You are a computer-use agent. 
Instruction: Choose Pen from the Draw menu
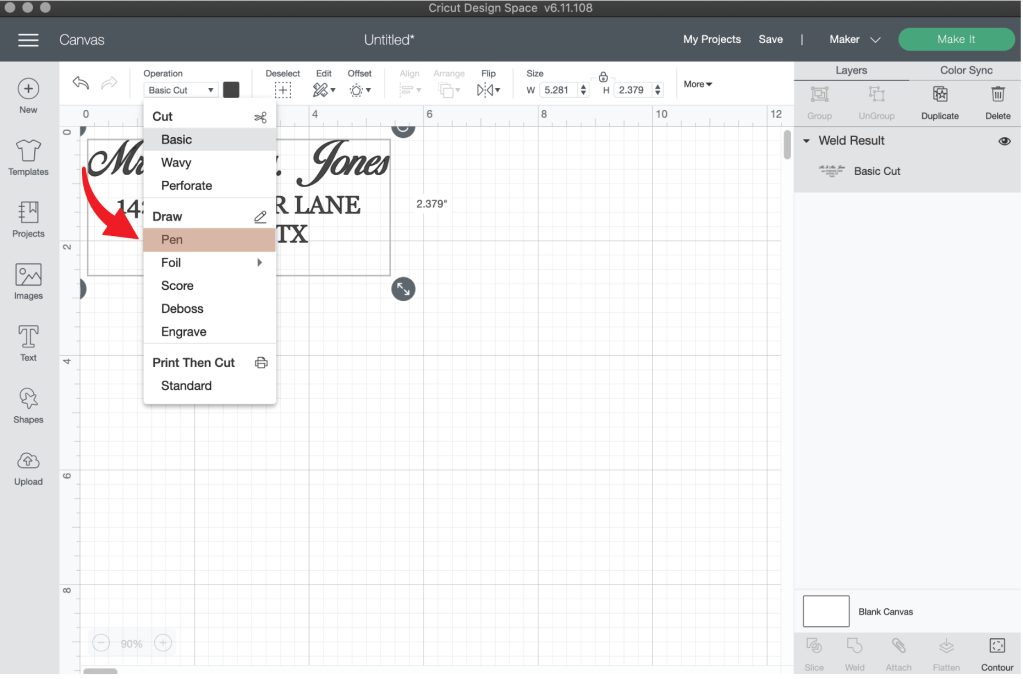172,240
